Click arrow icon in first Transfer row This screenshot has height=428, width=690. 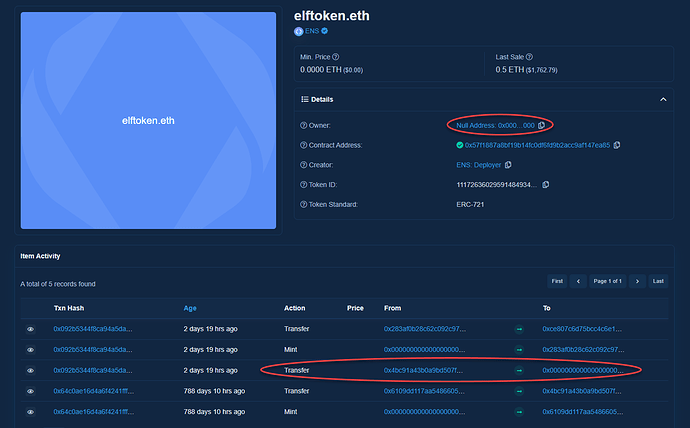519,329
